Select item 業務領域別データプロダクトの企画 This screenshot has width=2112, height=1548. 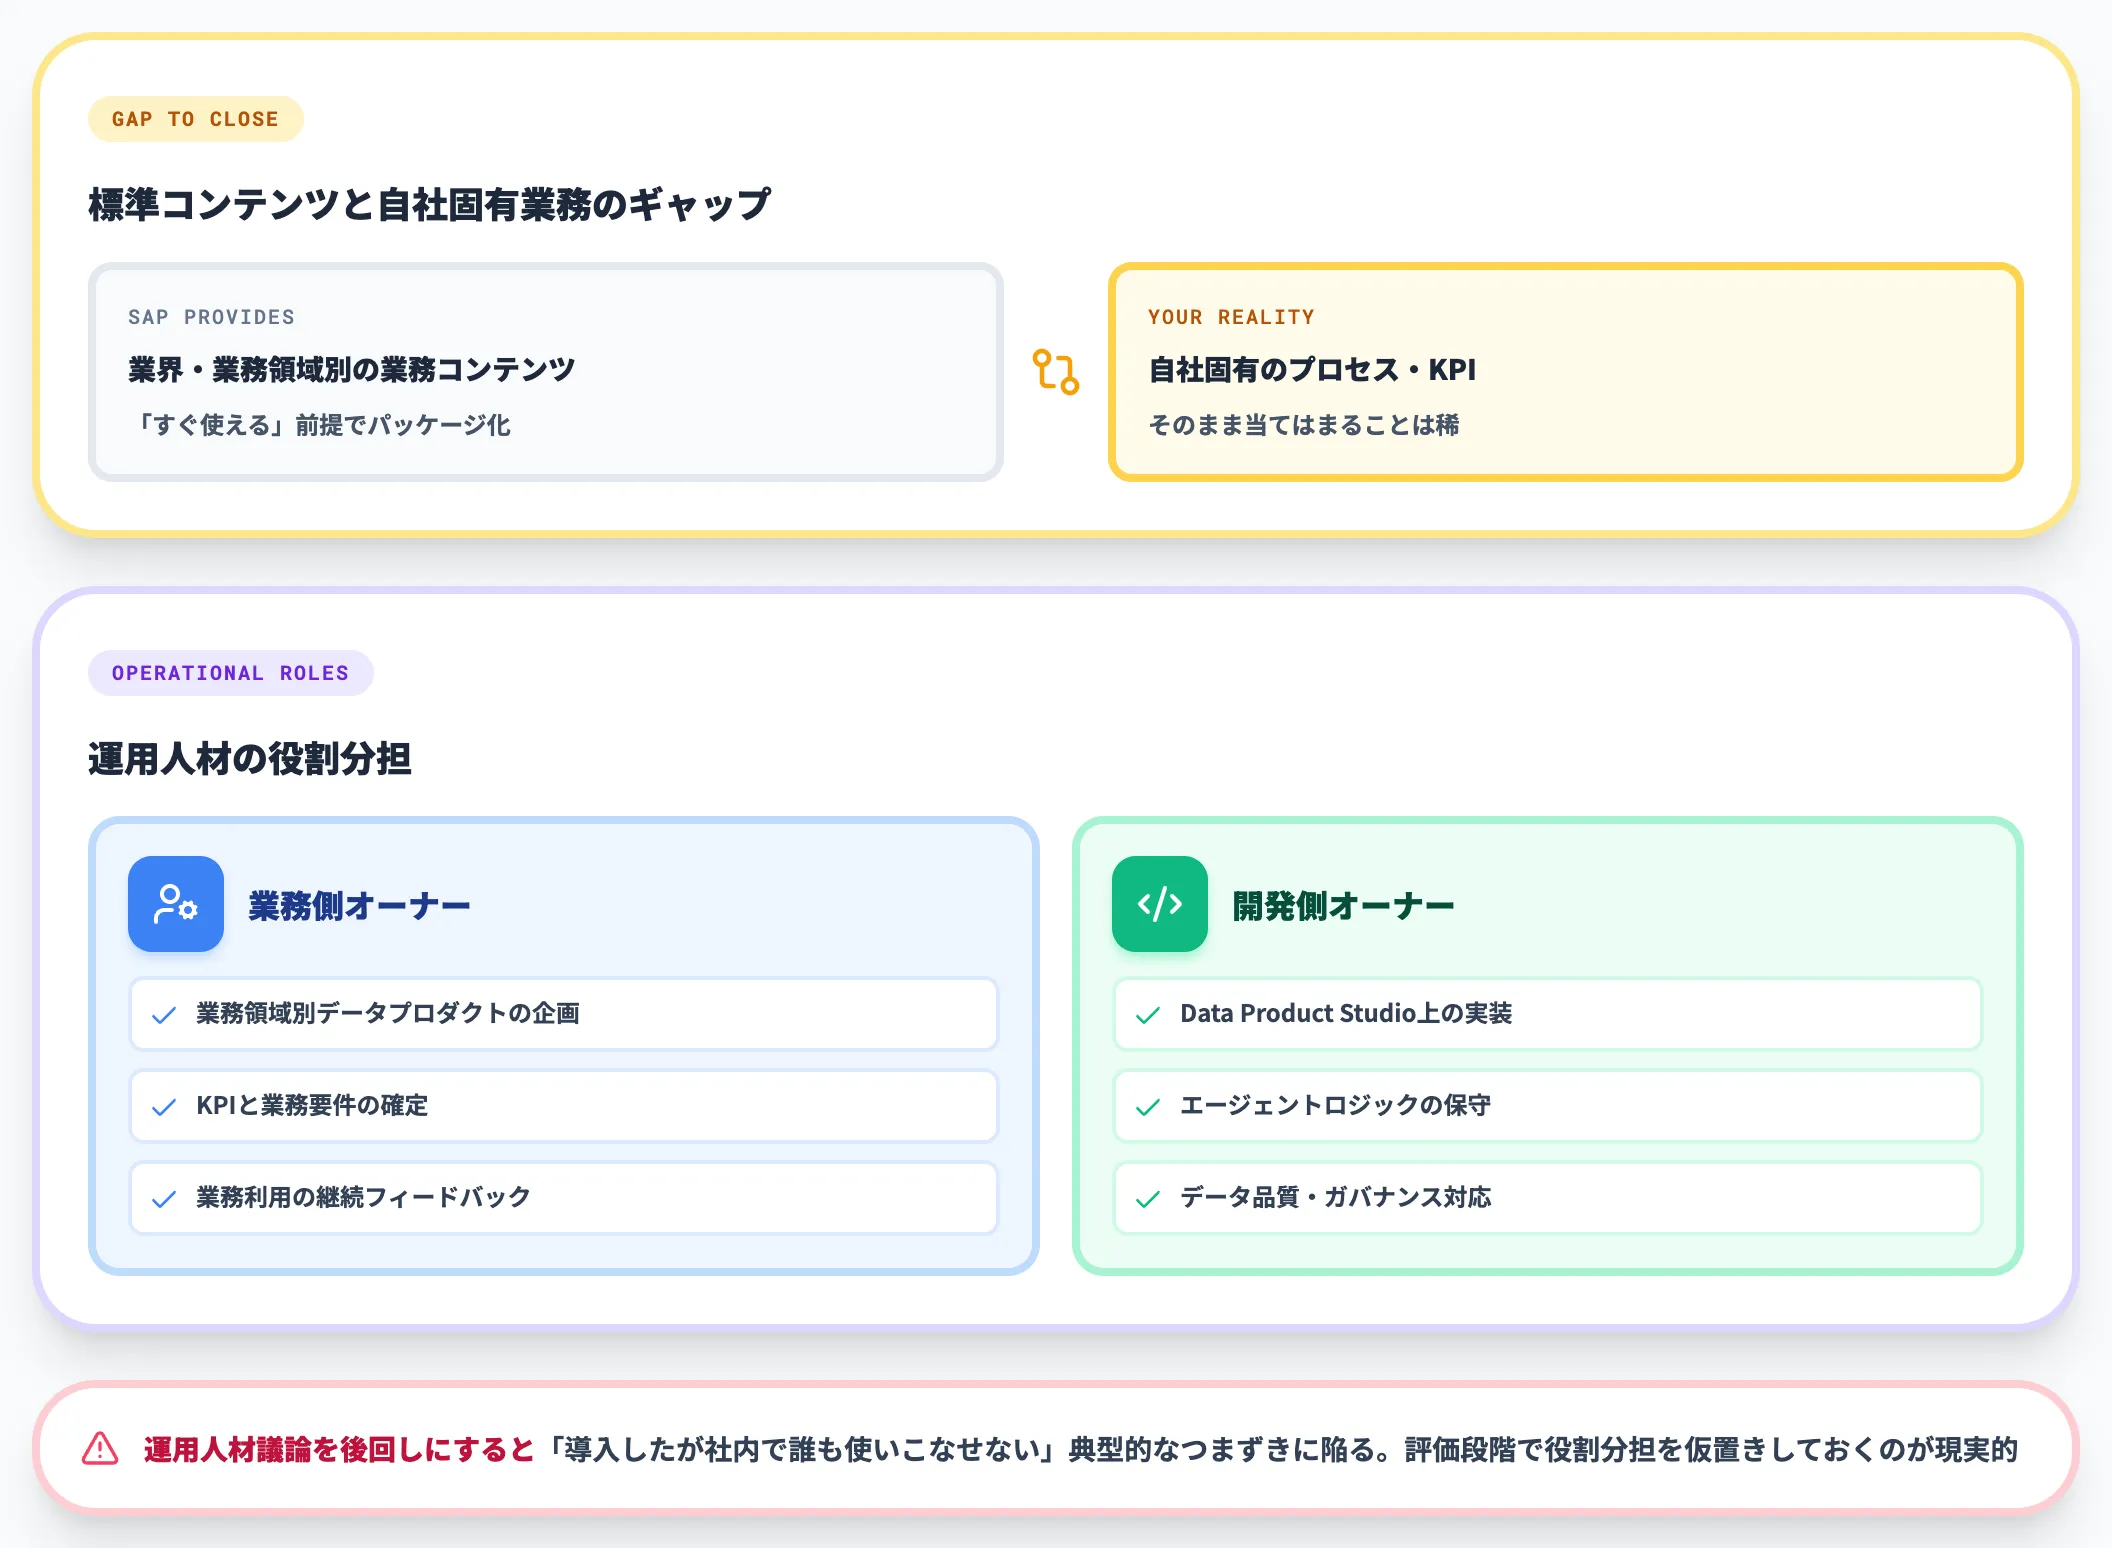(564, 1014)
